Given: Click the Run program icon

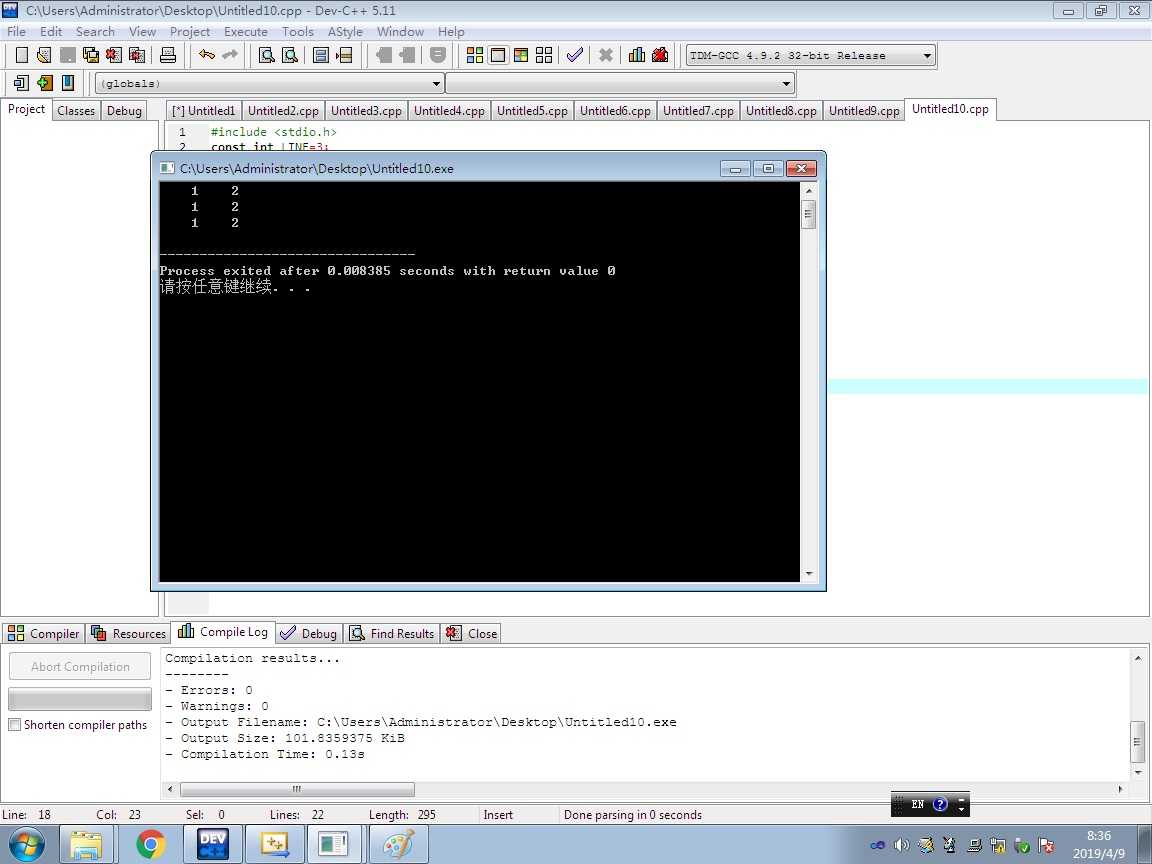Looking at the screenshot, I should click(498, 55).
